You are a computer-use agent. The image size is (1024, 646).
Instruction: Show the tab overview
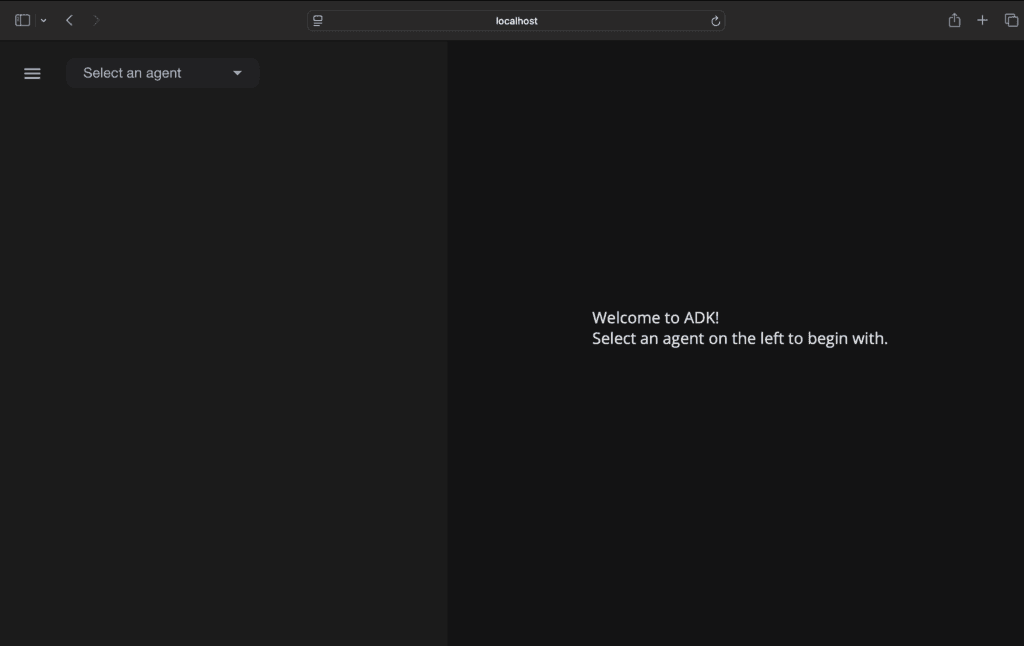(1011, 20)
